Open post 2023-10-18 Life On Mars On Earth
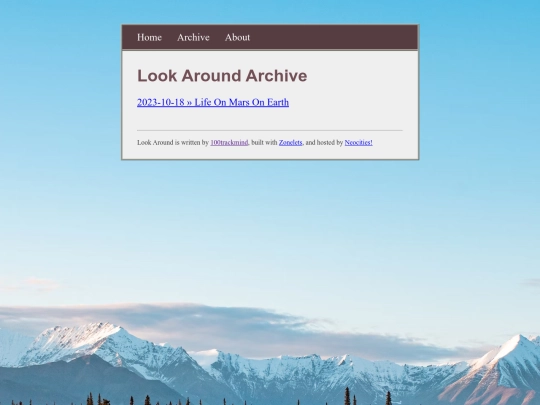Screen dimensions: 540x405 [x=213, y=102]
